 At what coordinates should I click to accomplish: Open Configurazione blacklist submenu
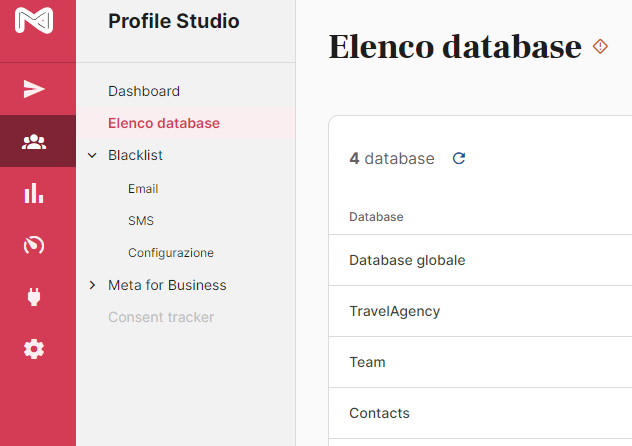pyautogui.click(x=171, y=253)
